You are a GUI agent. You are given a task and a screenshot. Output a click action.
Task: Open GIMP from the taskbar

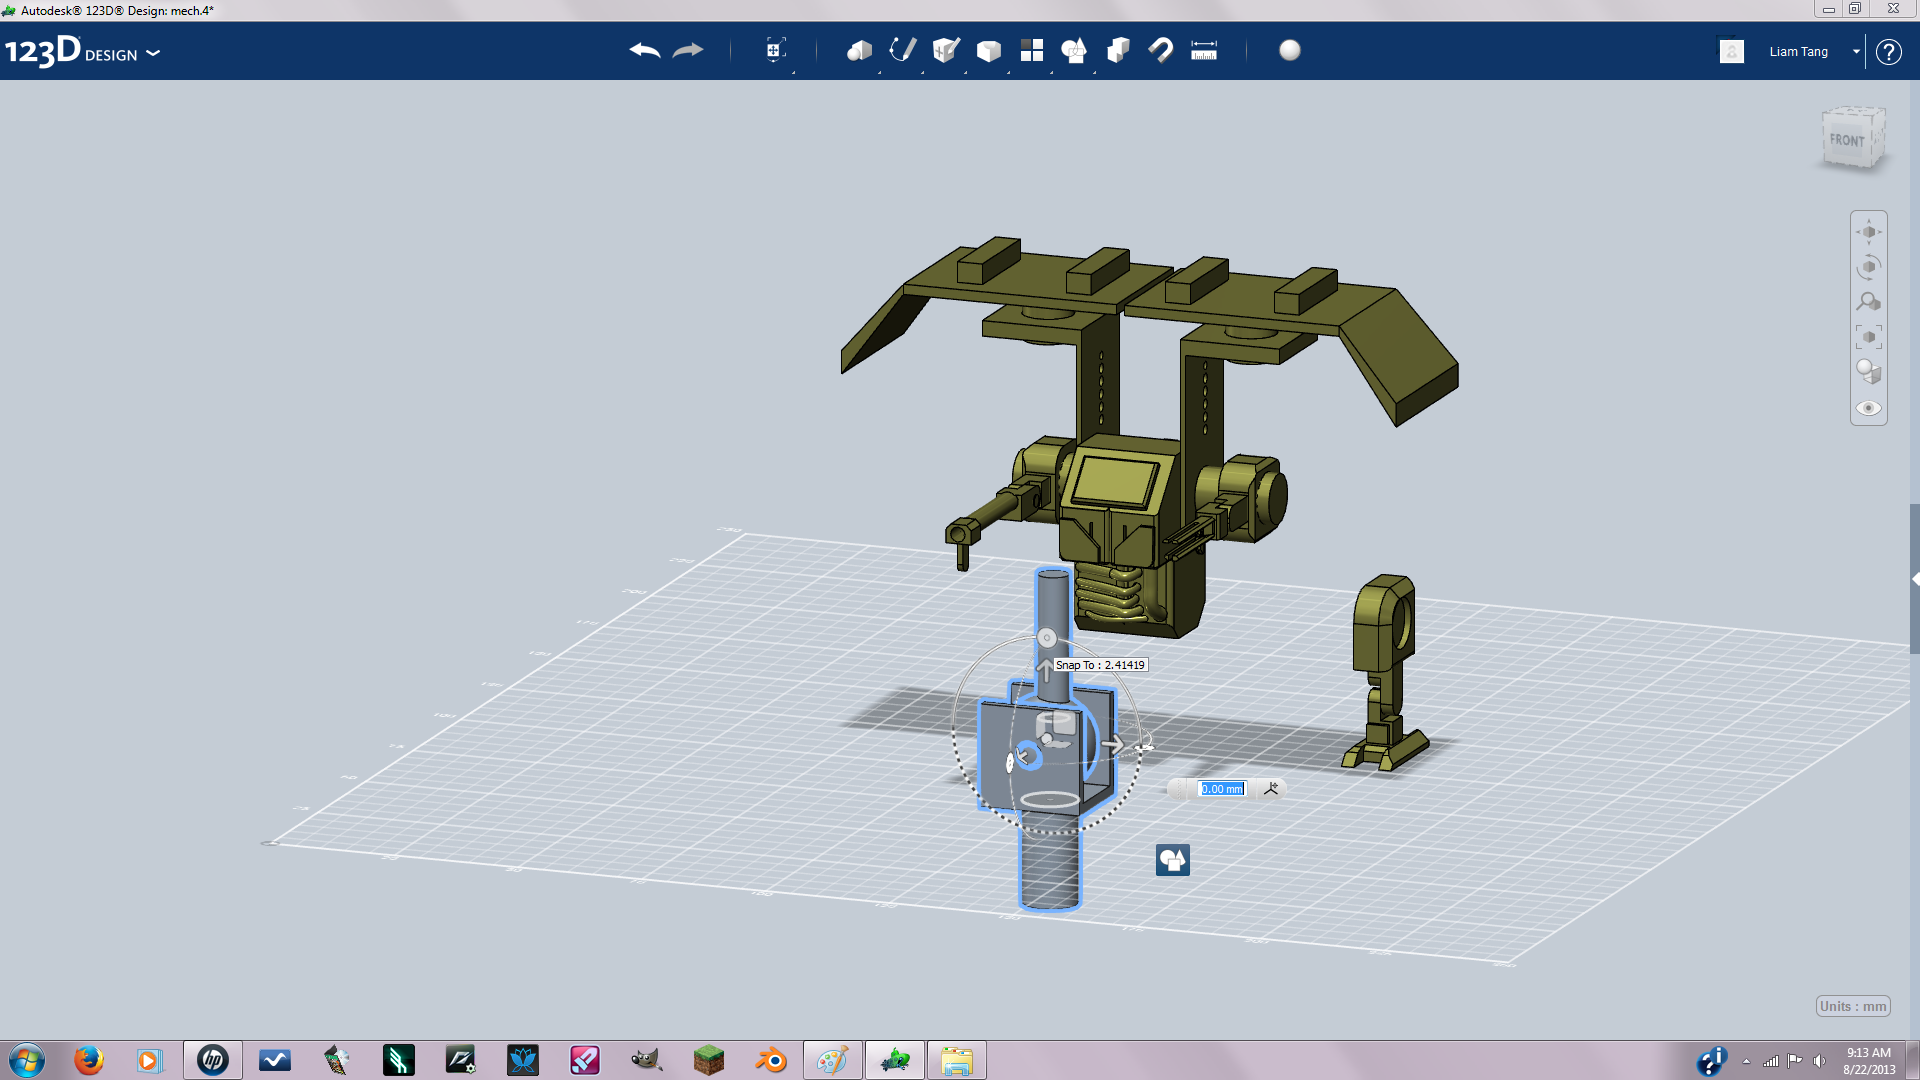pyautogui.click(x=646, y=1060)
